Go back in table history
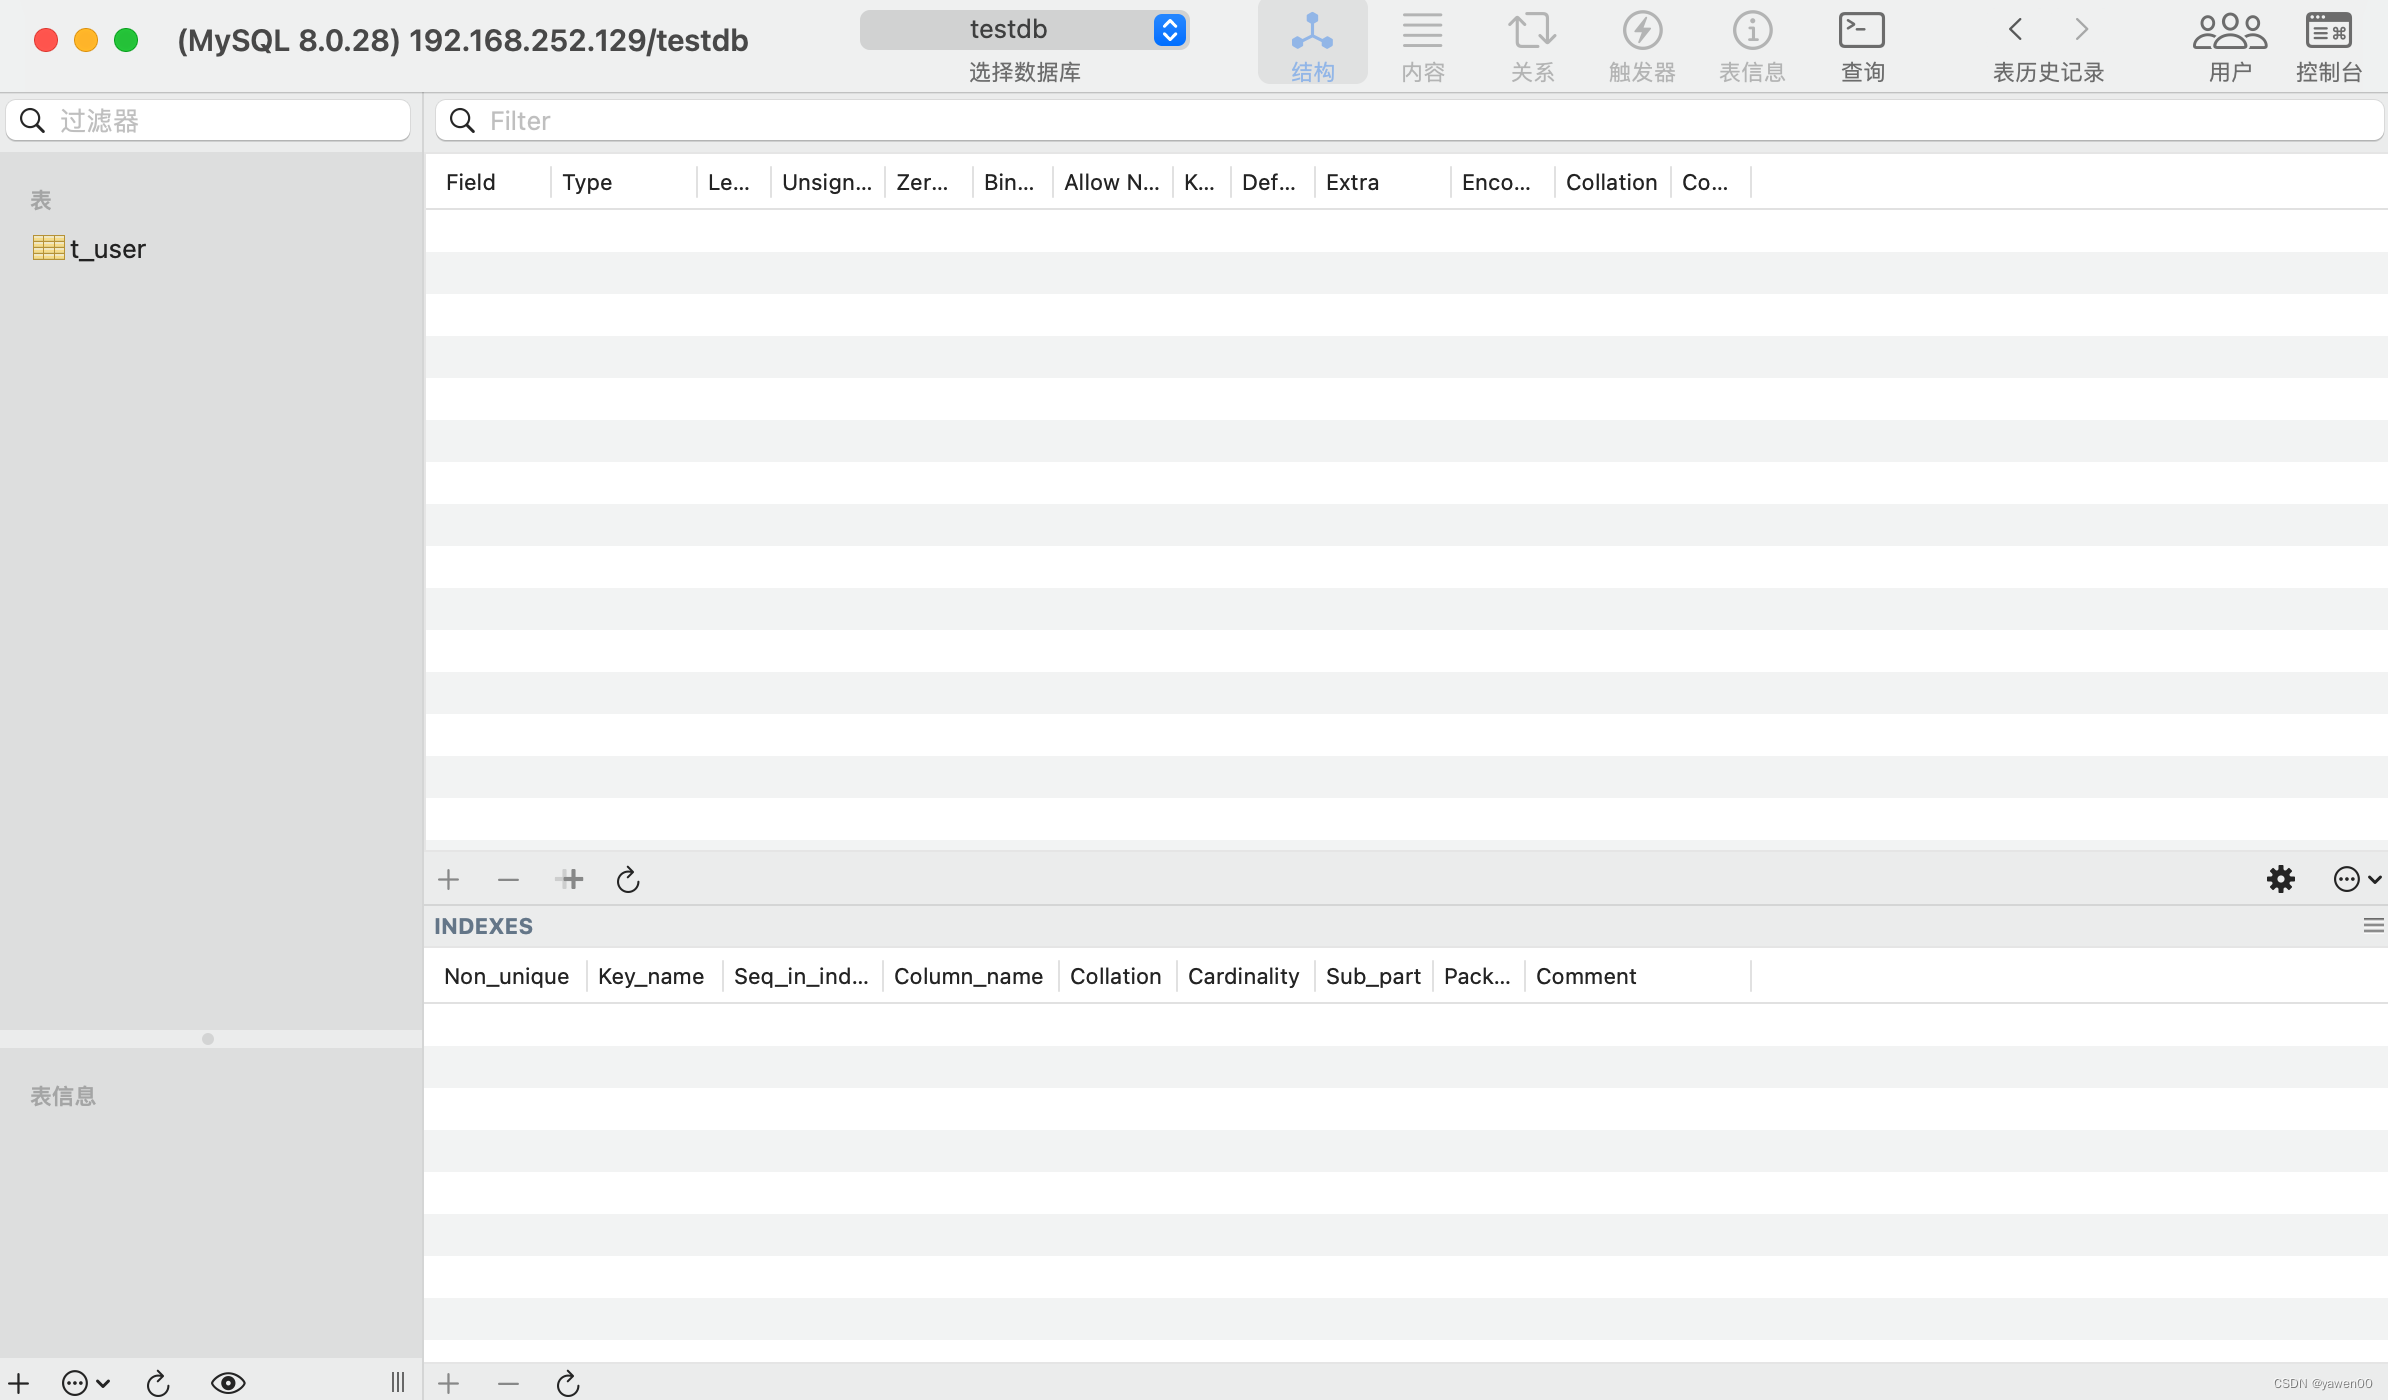2388x1400 pixels. 2016,30
